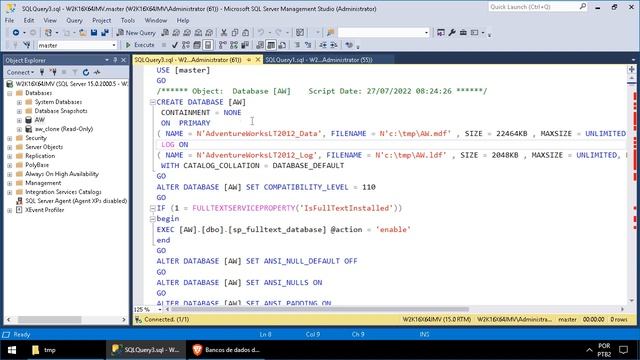Display Estimated Execution Plan icon
This screenshot has width=640, height=360.
click(186, 45)
